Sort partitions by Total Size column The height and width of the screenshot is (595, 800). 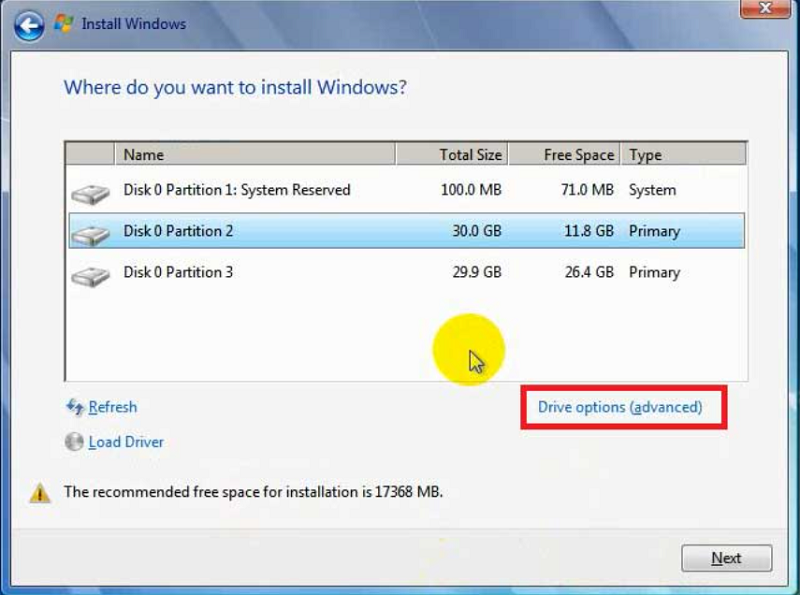[x=452, y=155]
